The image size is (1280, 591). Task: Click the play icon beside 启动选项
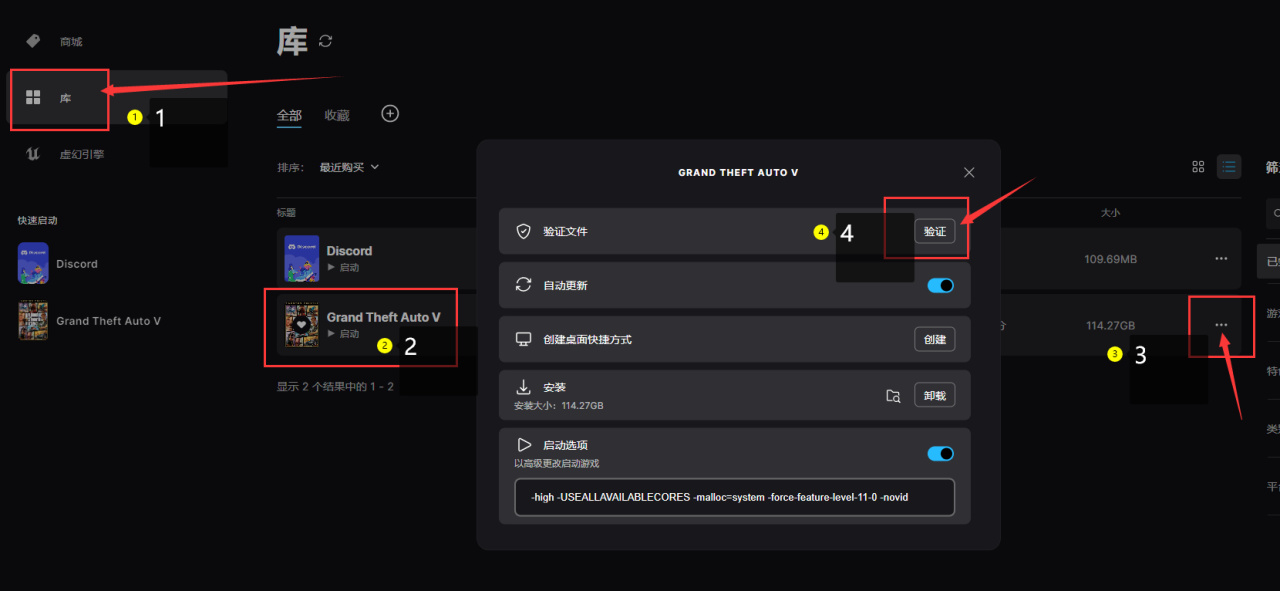coord(523,445)
